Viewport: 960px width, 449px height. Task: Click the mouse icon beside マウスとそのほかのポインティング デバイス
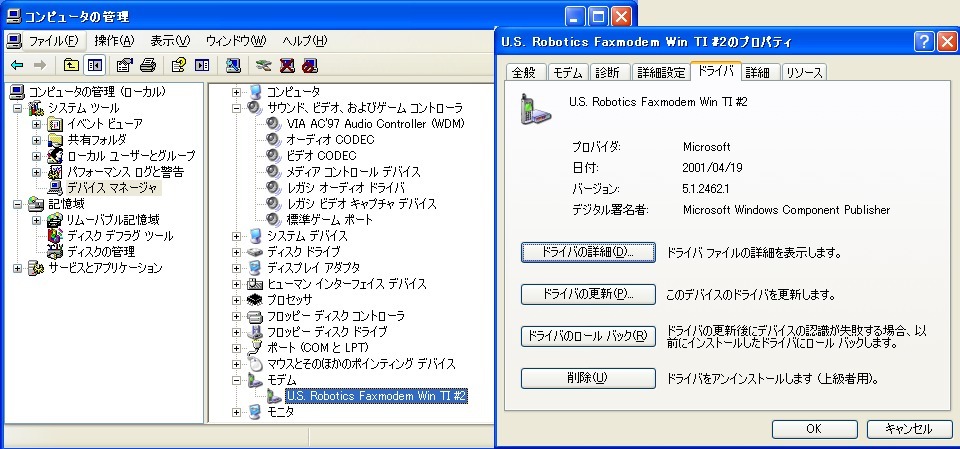pos(255,364)
